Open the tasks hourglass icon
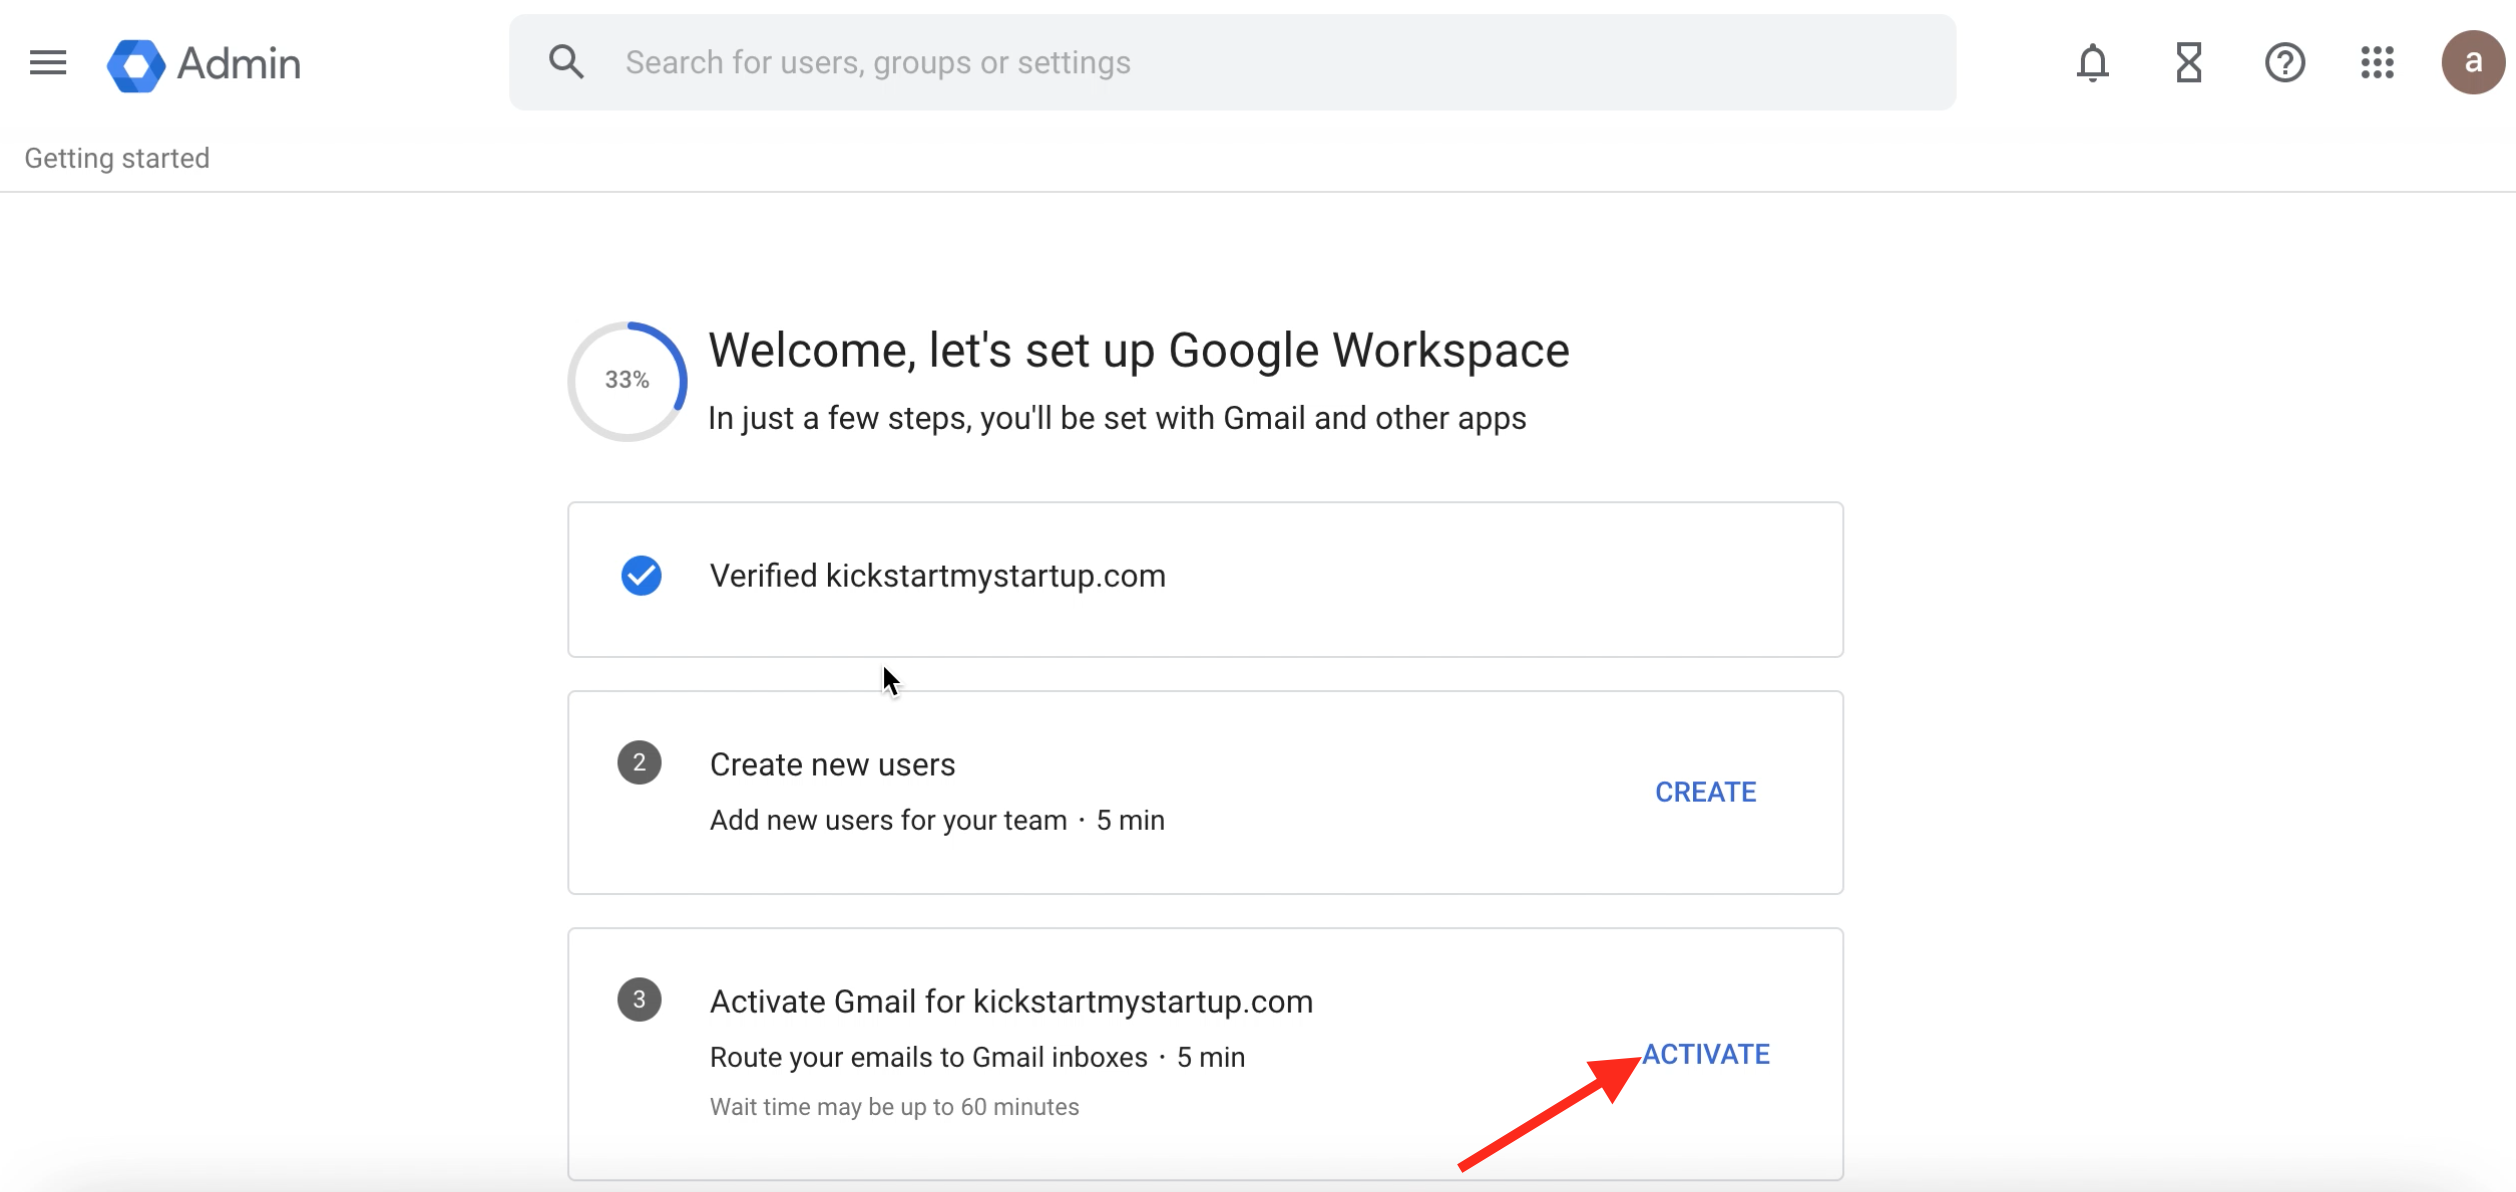The width and height of the screenshot is (2516, 1192). coord(2189,63)
